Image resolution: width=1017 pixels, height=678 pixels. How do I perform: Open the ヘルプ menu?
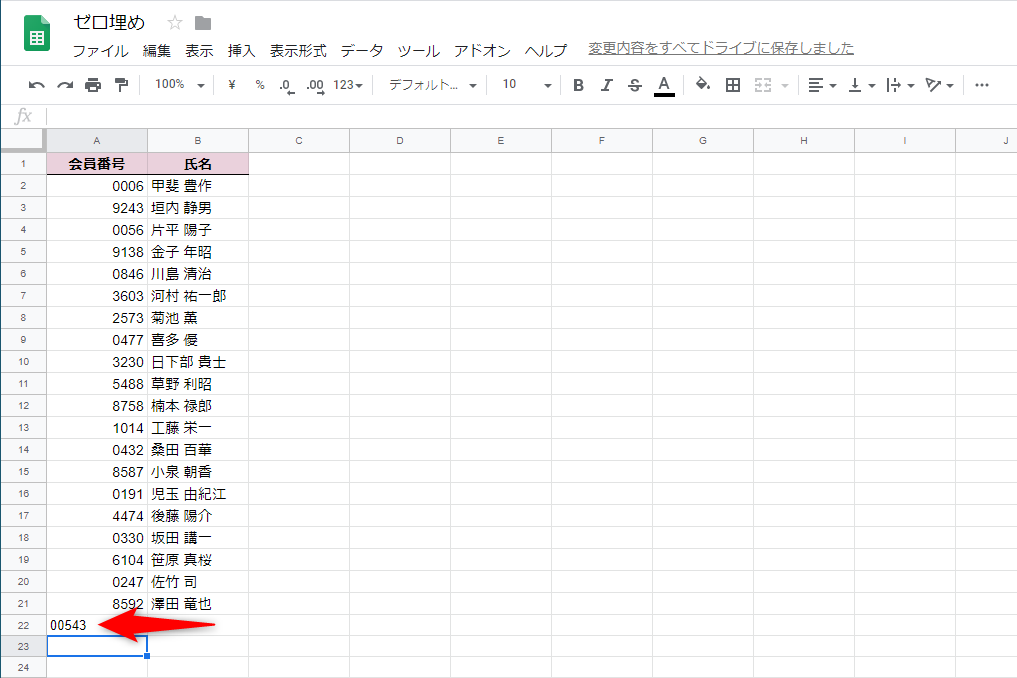[x=545, y=51]
